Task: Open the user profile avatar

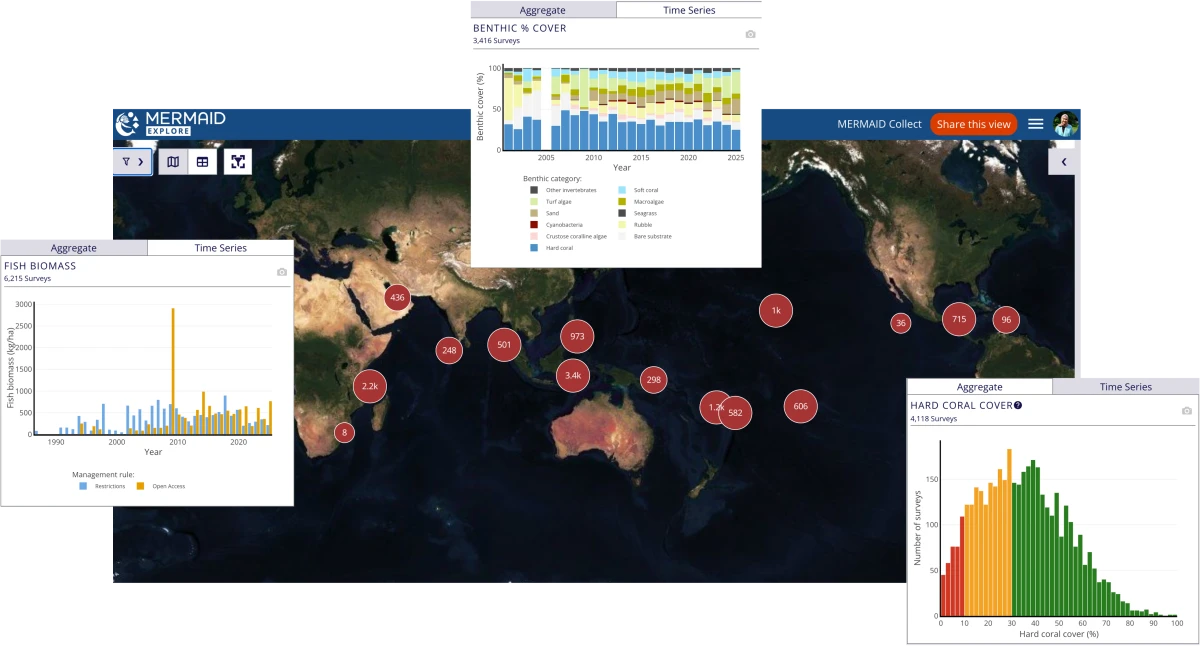Action: pyautogui.click(x=1066, y=124)
